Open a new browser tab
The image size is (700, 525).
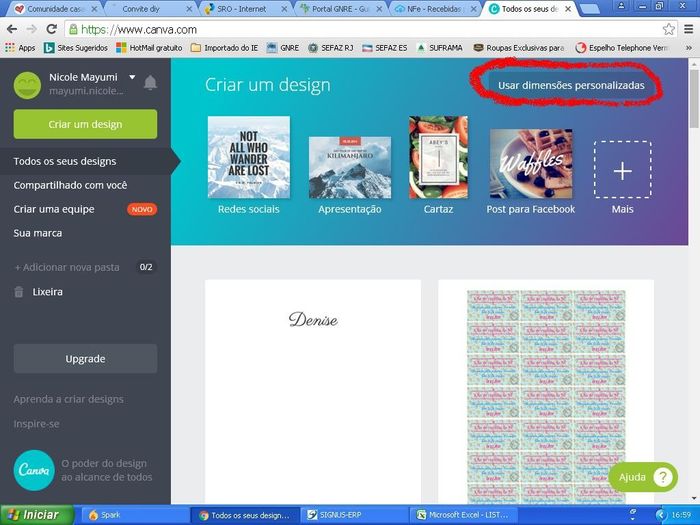pyautogui.click(x=589, y=8)
